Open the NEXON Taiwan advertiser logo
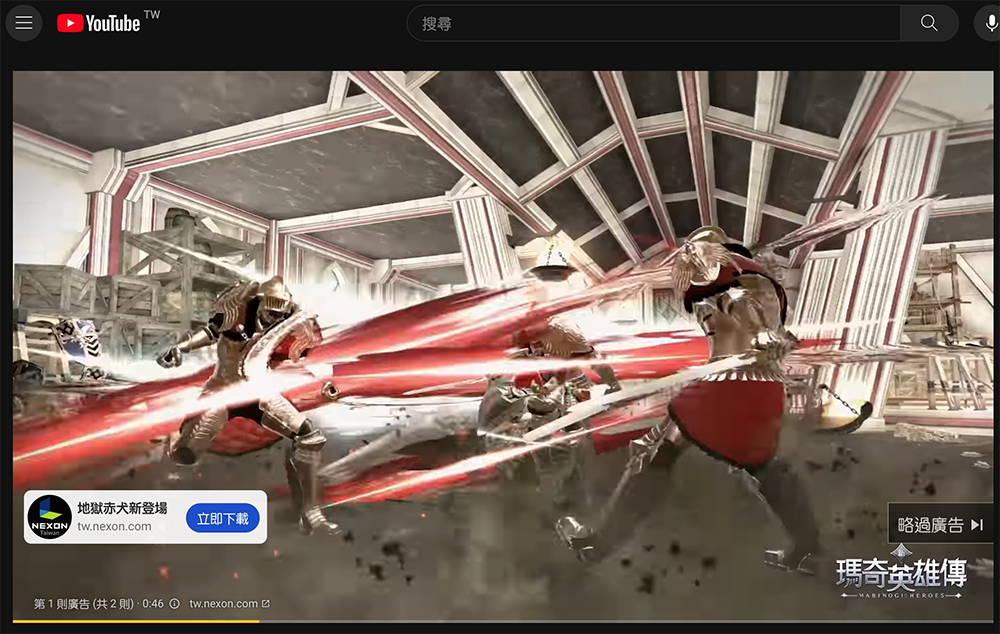 tap(50, 517)
